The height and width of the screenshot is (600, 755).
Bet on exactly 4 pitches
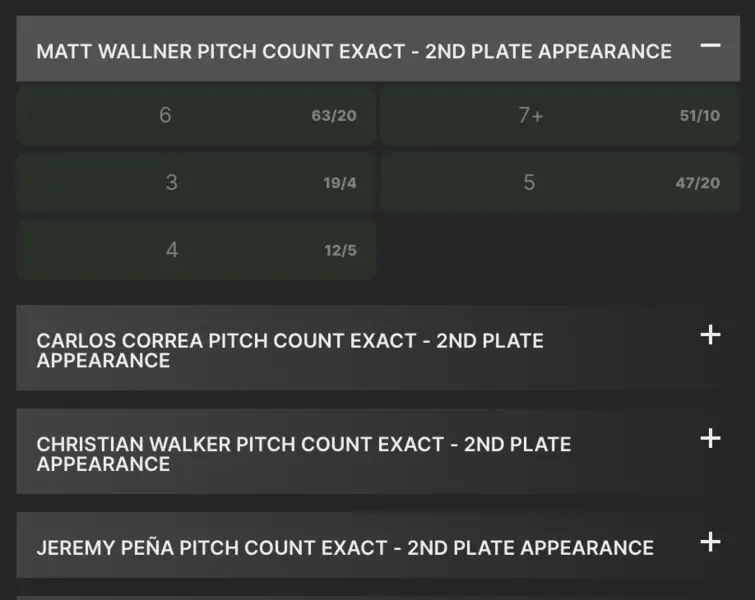coord(172,250)
